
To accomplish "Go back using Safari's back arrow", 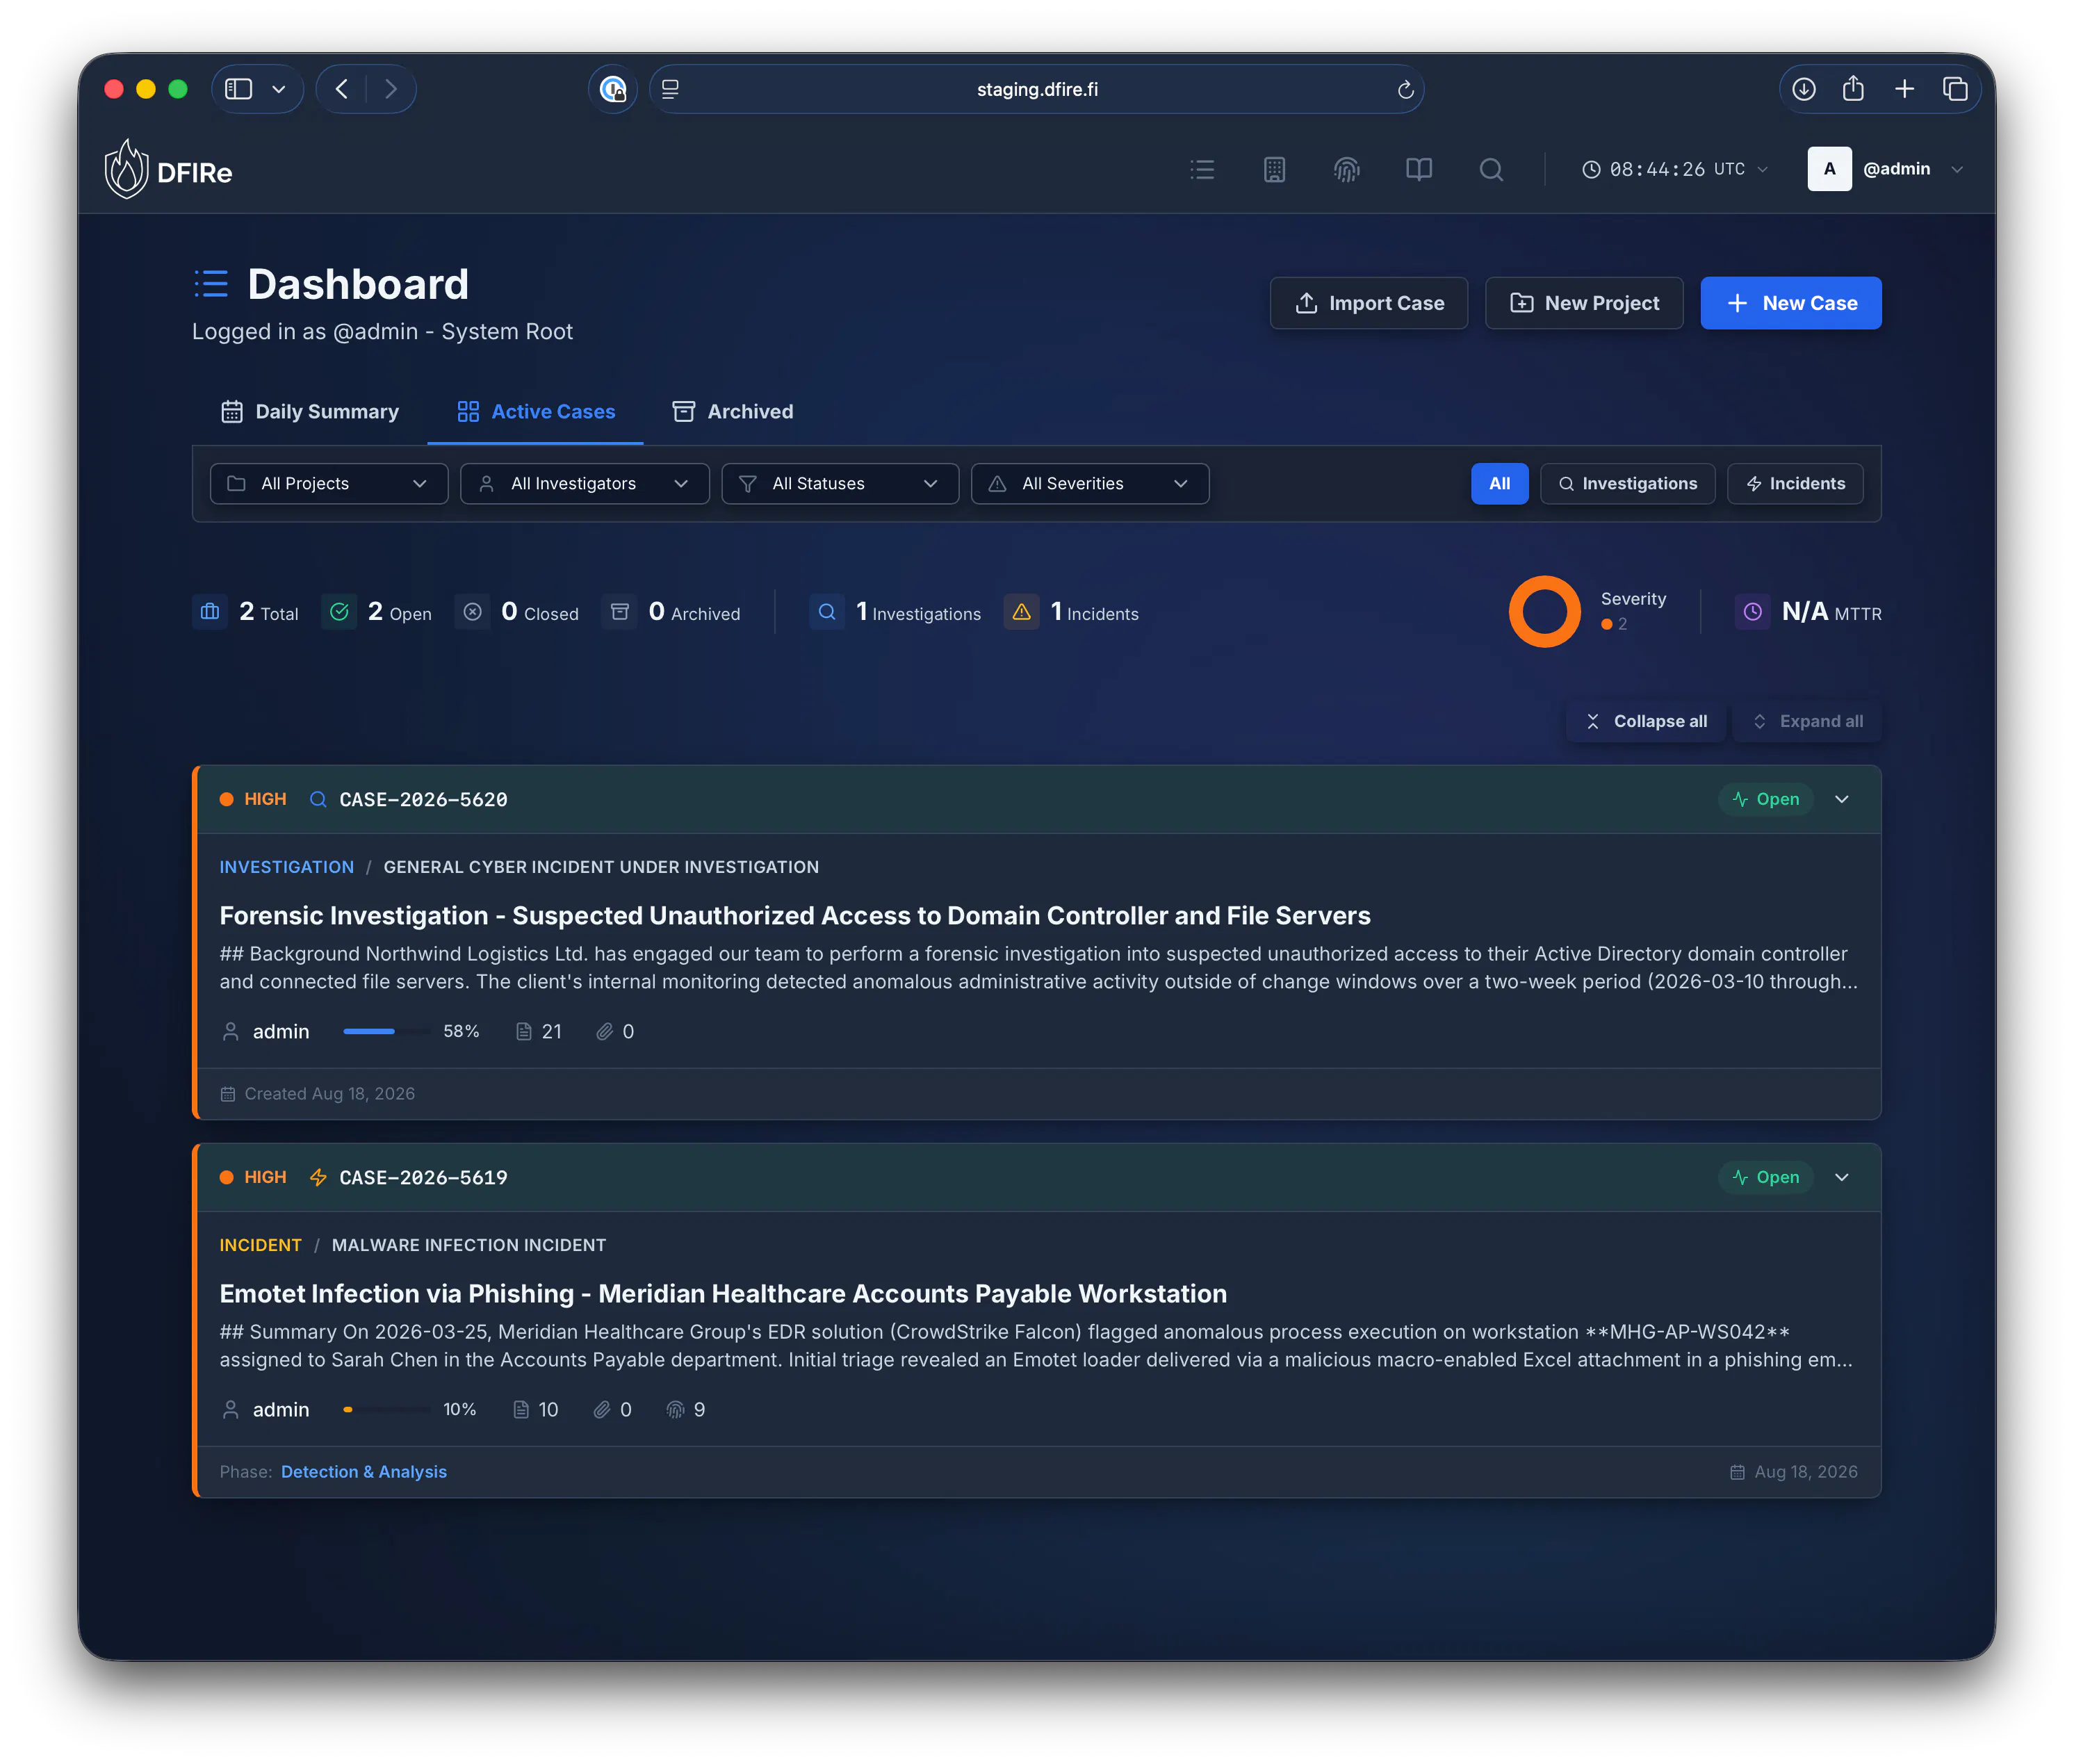I will [x=342, y=89].
